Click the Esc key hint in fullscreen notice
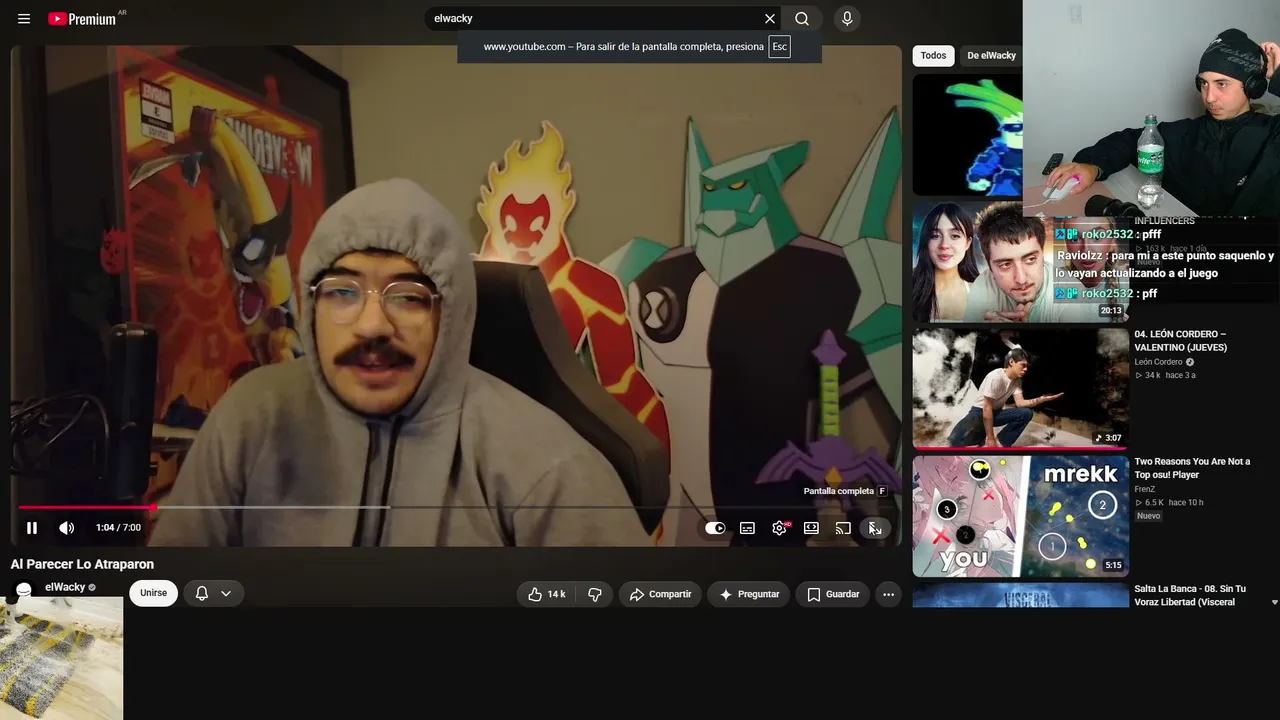The width and height of the screenshot is (1280, 720). pyautogui.click(x=779, y=46)
